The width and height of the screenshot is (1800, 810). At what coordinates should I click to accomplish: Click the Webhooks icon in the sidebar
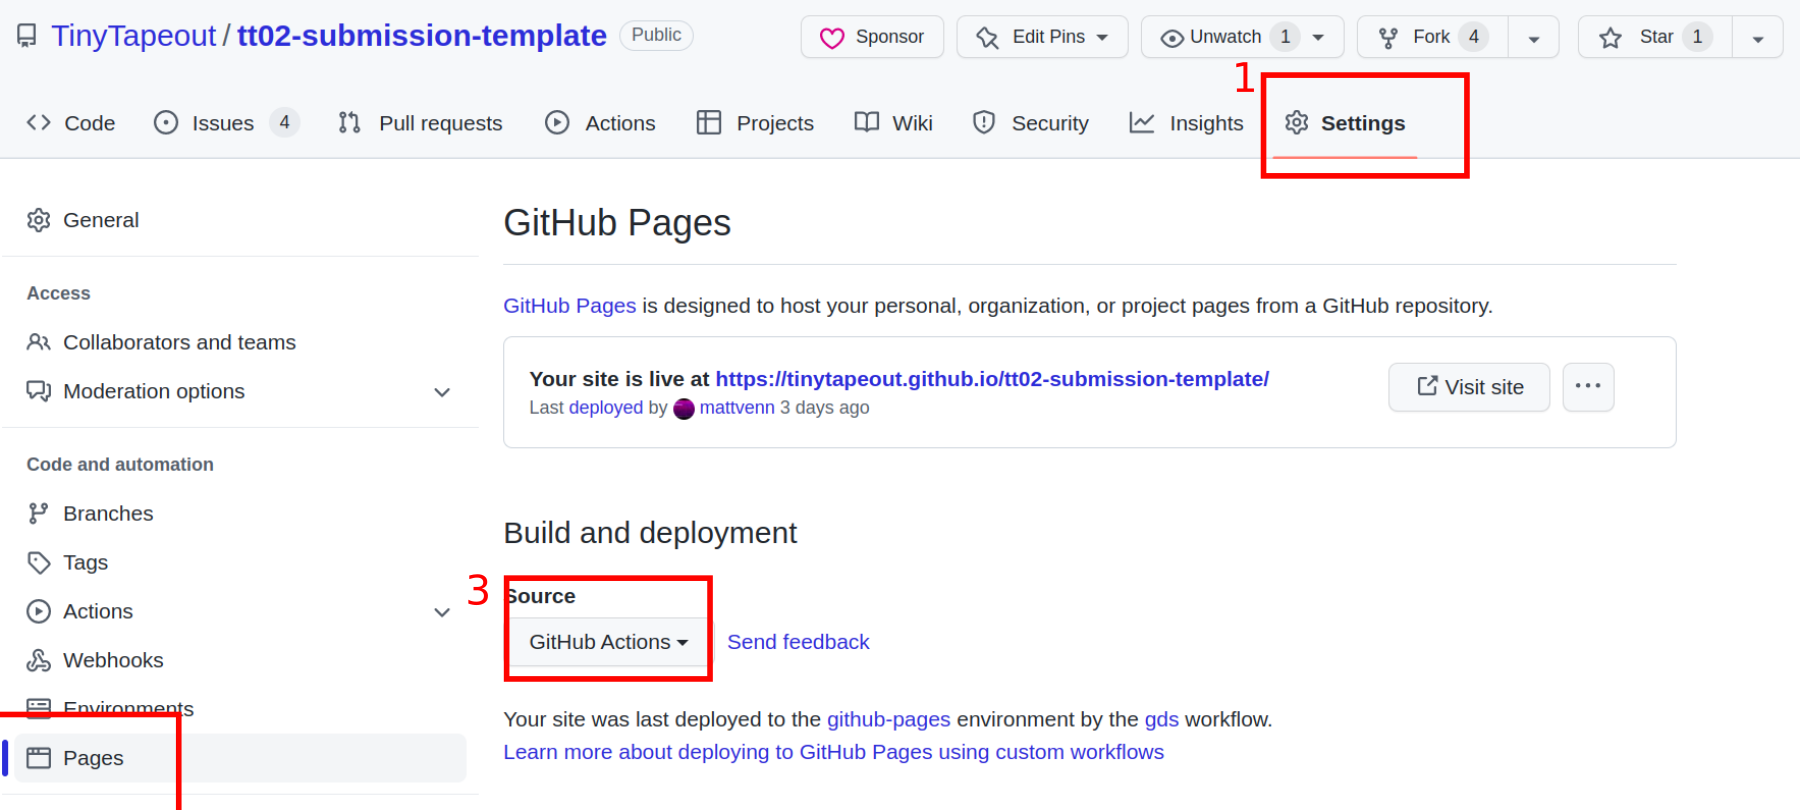tap(39, 660)
